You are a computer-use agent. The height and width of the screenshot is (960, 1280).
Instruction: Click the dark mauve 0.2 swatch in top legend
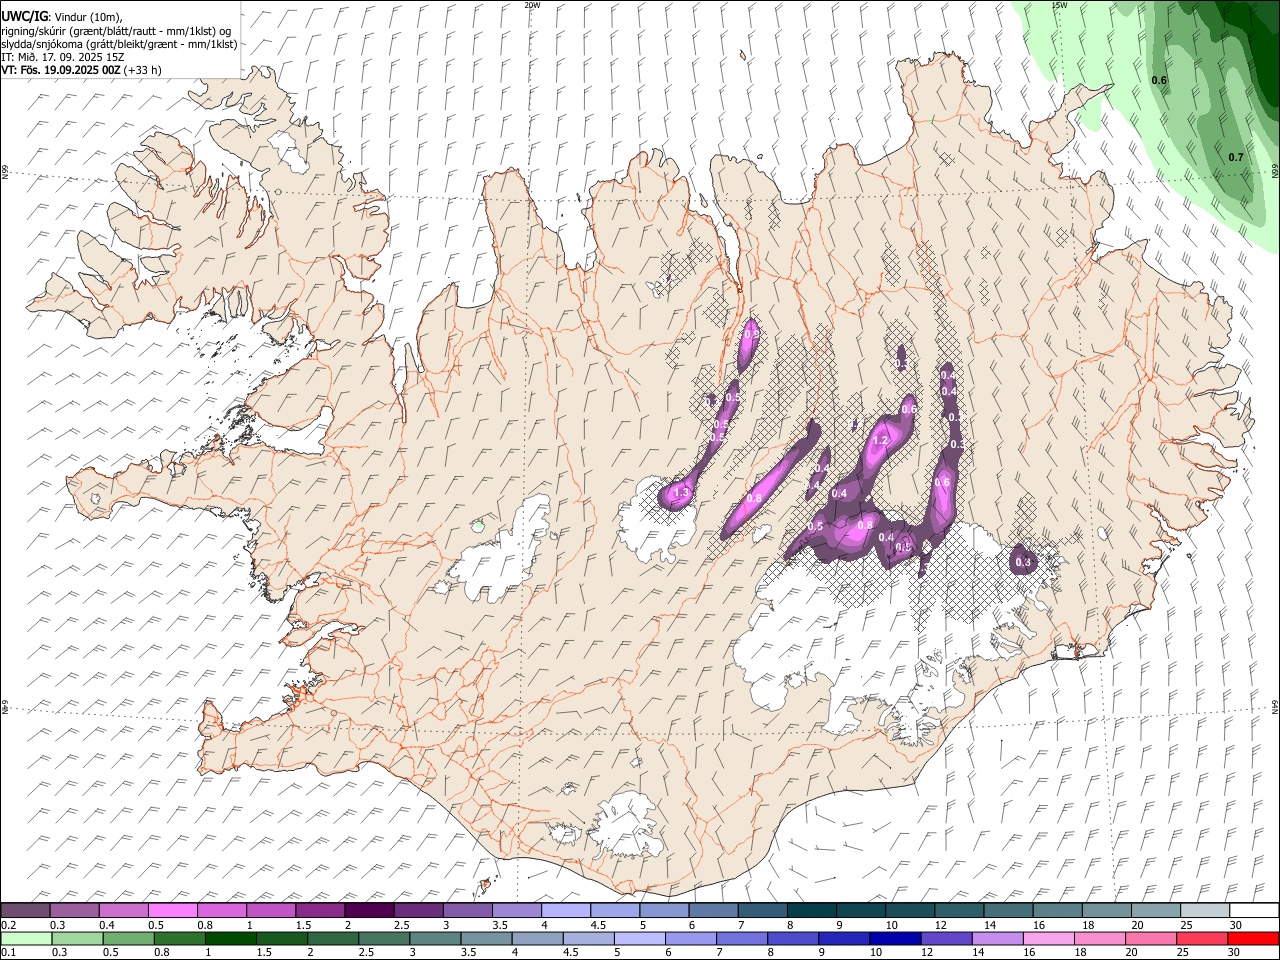pyautogui.click(x=26, y=911)
